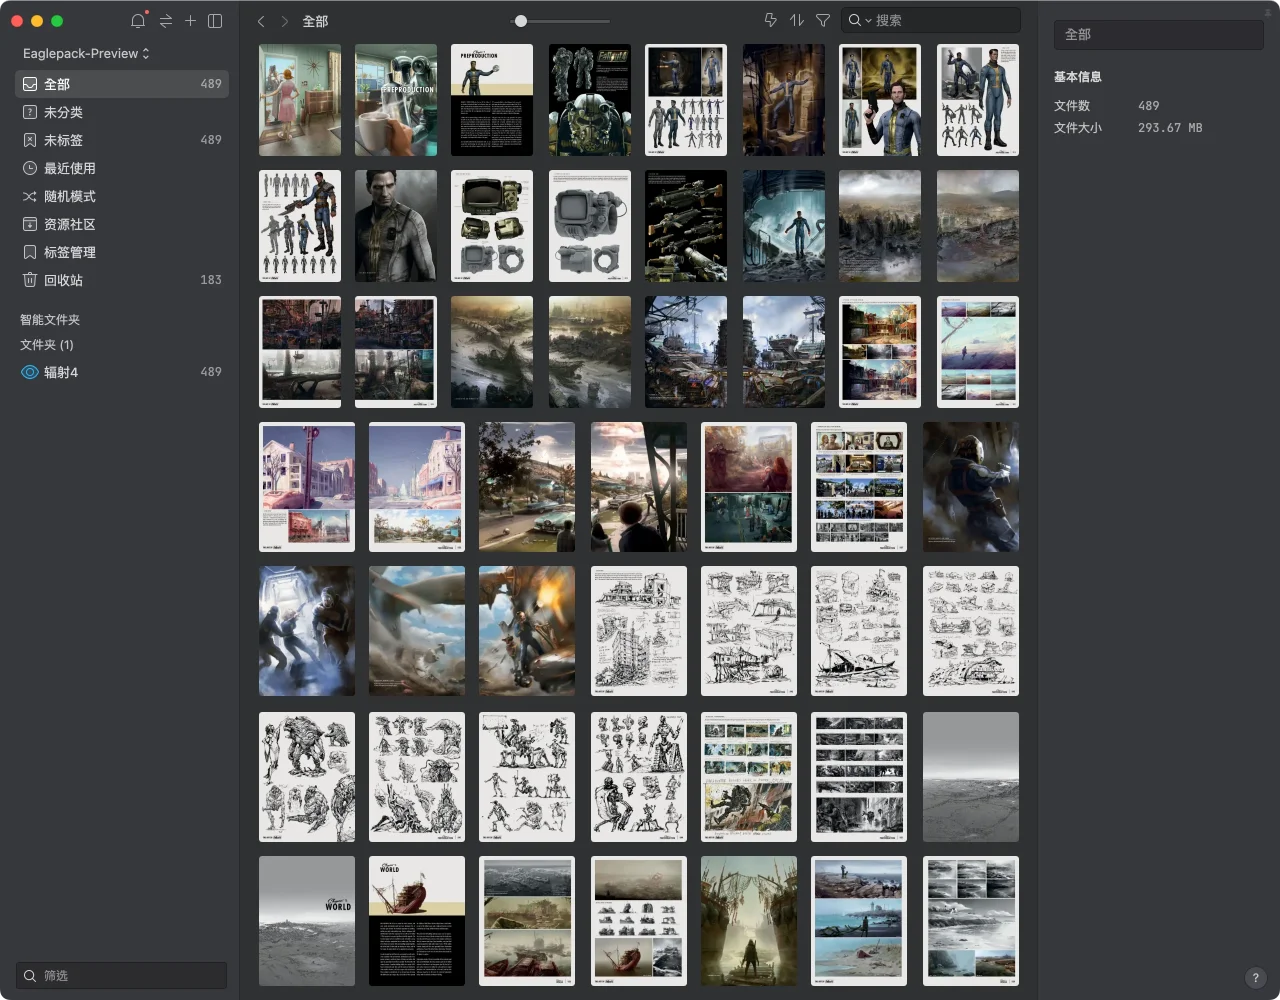Screen dimensions: 1280x1000
Task: Click the plus icon to add items
Action: (x=190, y=20)
